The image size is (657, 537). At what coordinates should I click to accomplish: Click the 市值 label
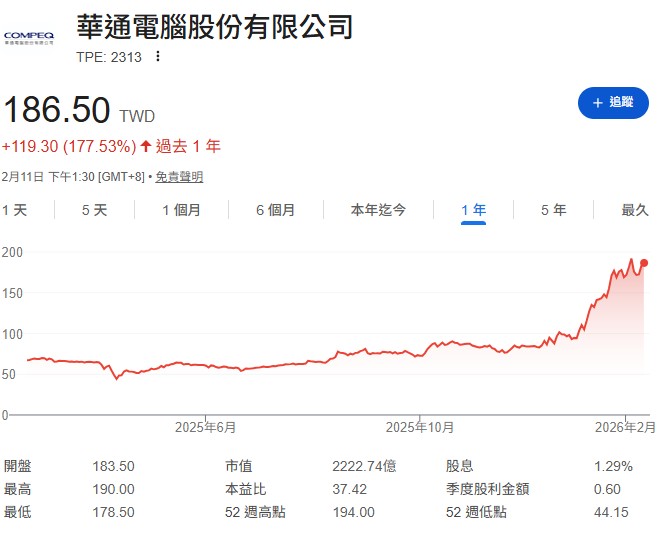239,466
